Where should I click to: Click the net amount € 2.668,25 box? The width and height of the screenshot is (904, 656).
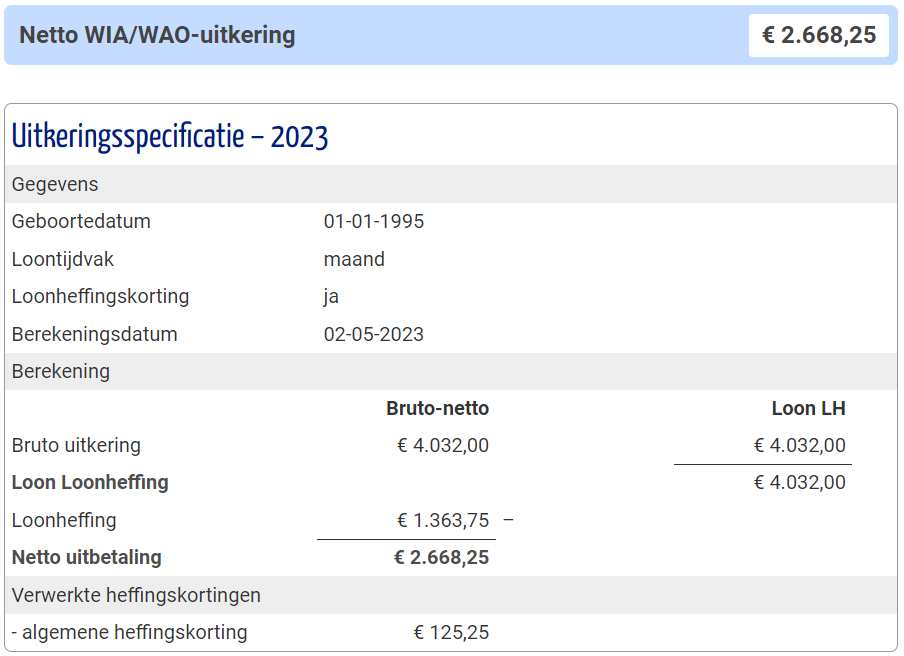tap(818, 35)
